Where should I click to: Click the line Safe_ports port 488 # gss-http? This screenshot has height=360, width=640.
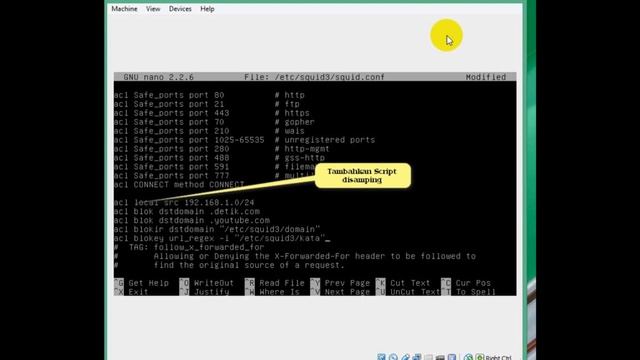tap(220, 158)
